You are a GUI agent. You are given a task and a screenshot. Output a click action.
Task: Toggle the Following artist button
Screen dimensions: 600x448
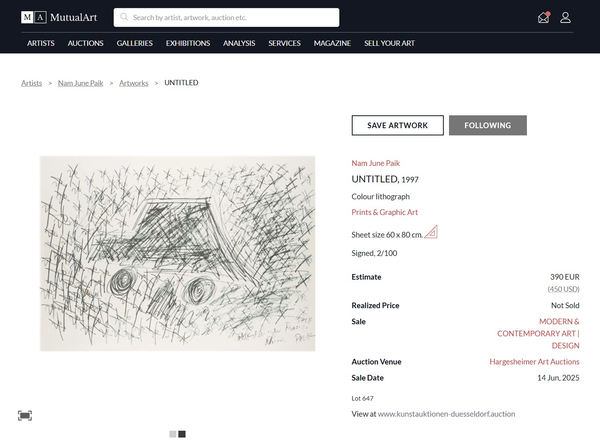click(x=488, y=125)
